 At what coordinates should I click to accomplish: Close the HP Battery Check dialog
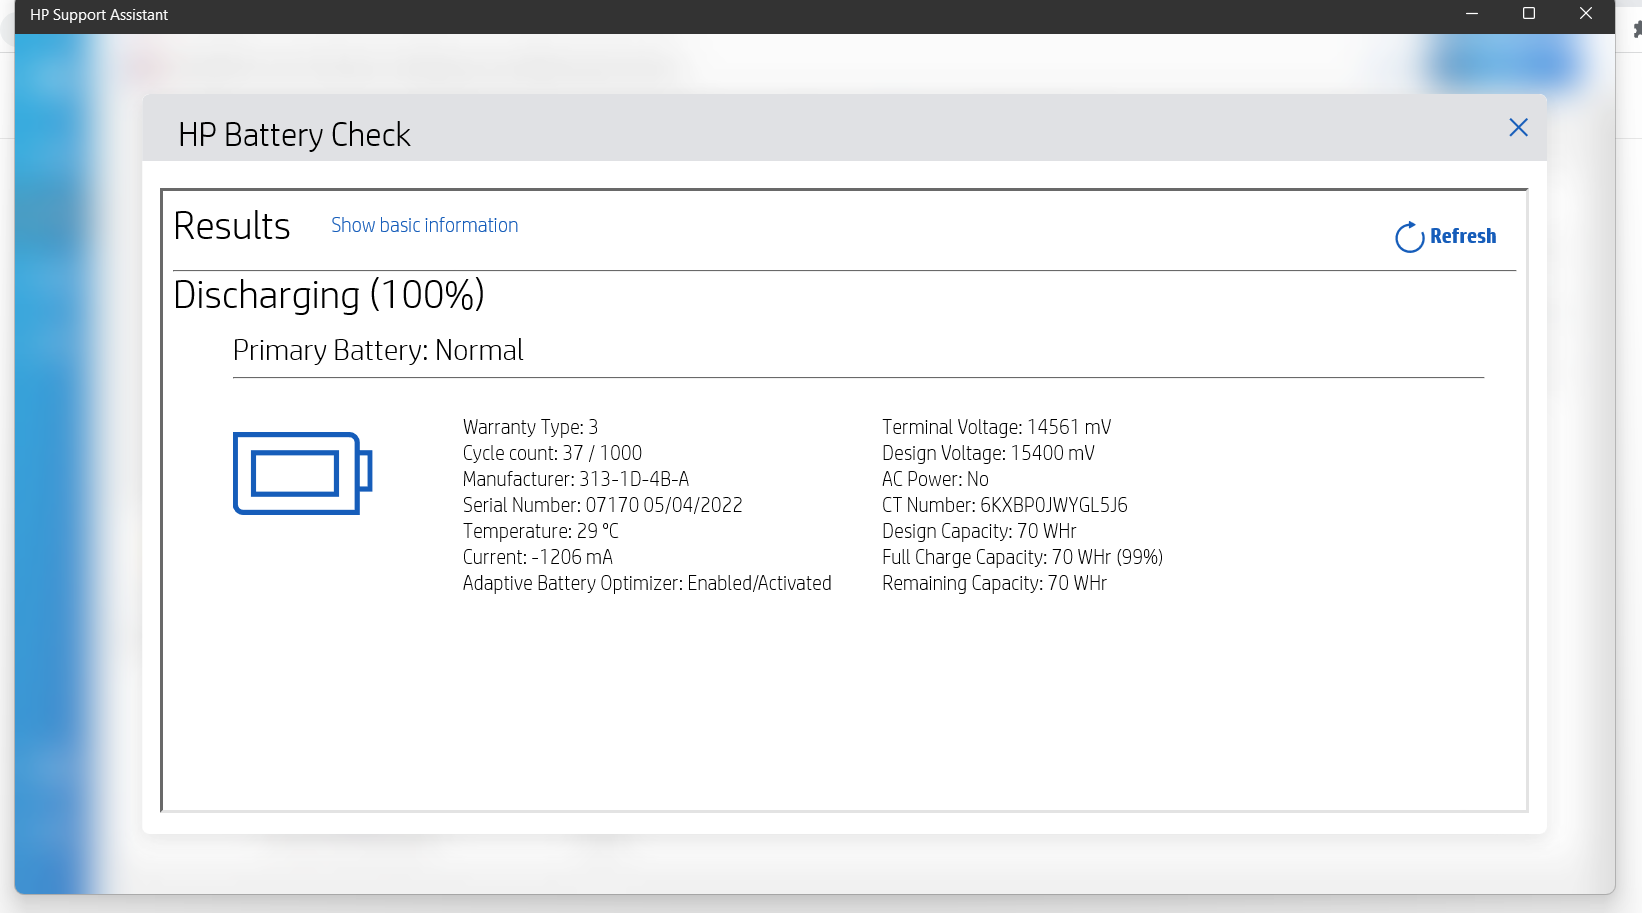coord(1518,127)
